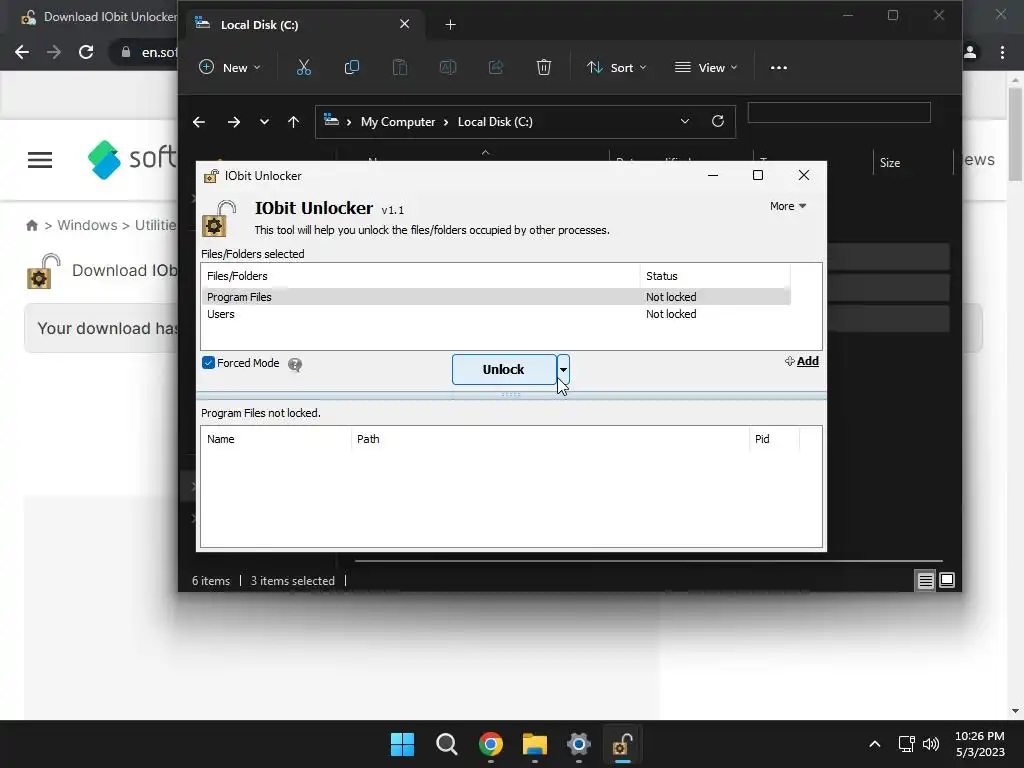This screenshot has width=1024, height=768.
Task: Open the Unlock options dropdown arrow
Action: [563, 370]
